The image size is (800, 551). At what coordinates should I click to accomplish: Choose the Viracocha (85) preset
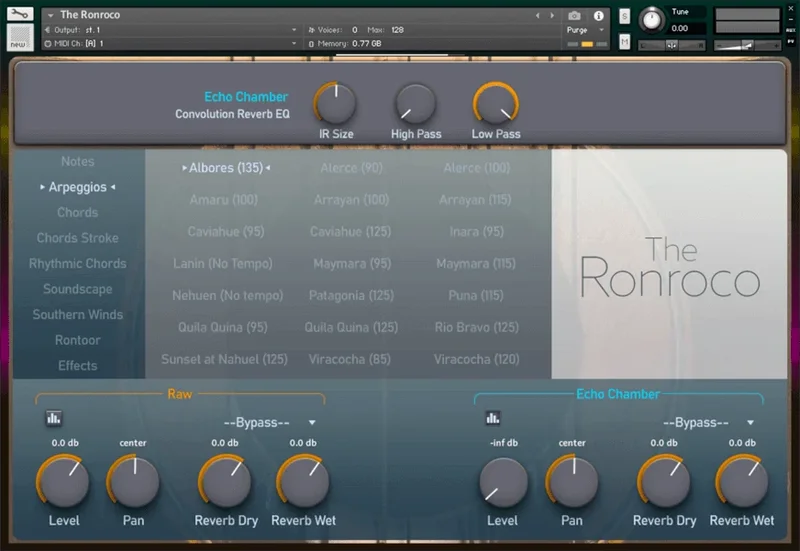(x=349, y=360)
